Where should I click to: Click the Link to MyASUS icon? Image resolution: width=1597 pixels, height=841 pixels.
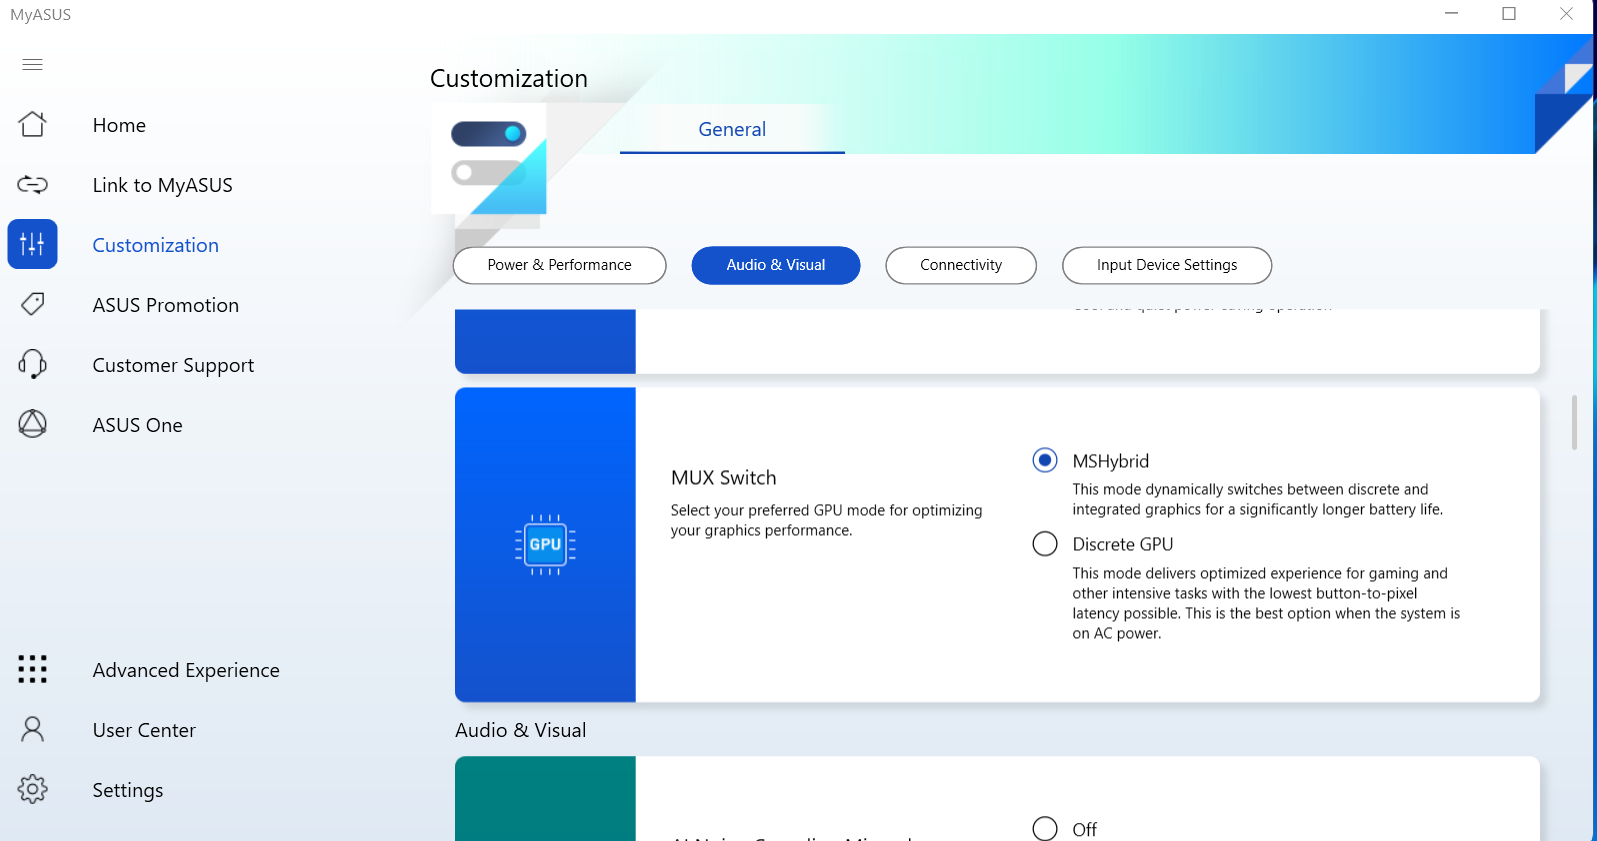pos(32,184)
